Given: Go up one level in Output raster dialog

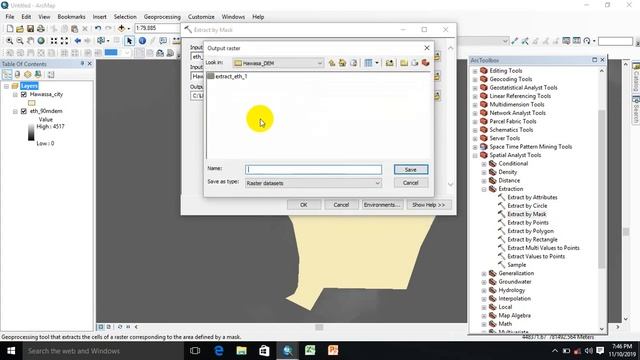Looking at the screenshot, I should (332, 63).
